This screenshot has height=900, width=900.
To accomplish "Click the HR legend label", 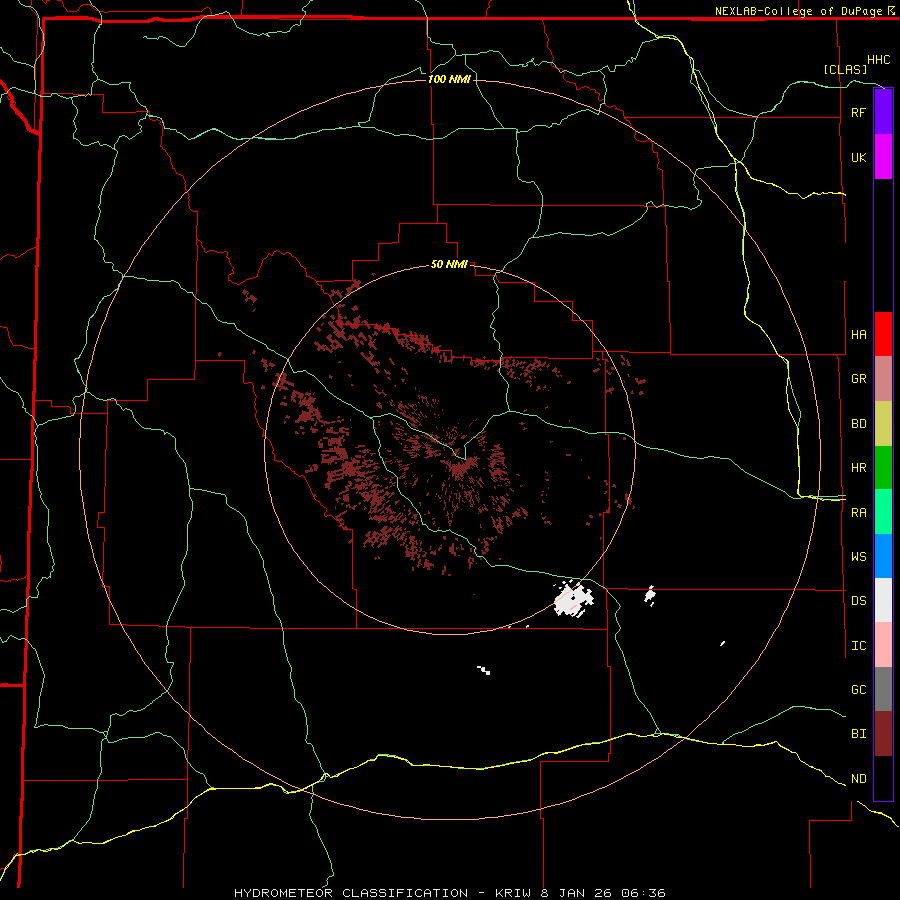I will tap(858, 468).
